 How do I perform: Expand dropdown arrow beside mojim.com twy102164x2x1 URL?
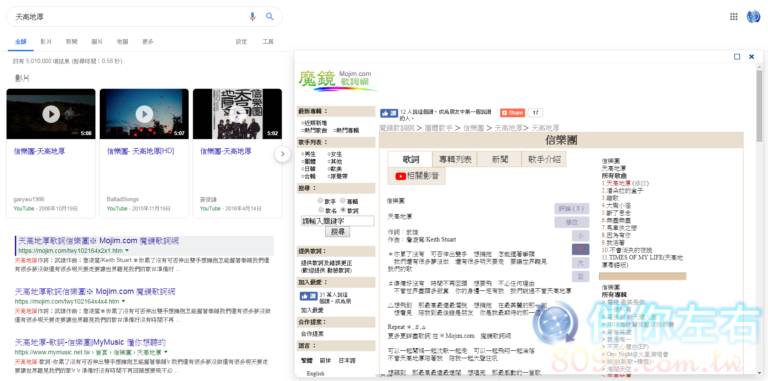[127, 251]
